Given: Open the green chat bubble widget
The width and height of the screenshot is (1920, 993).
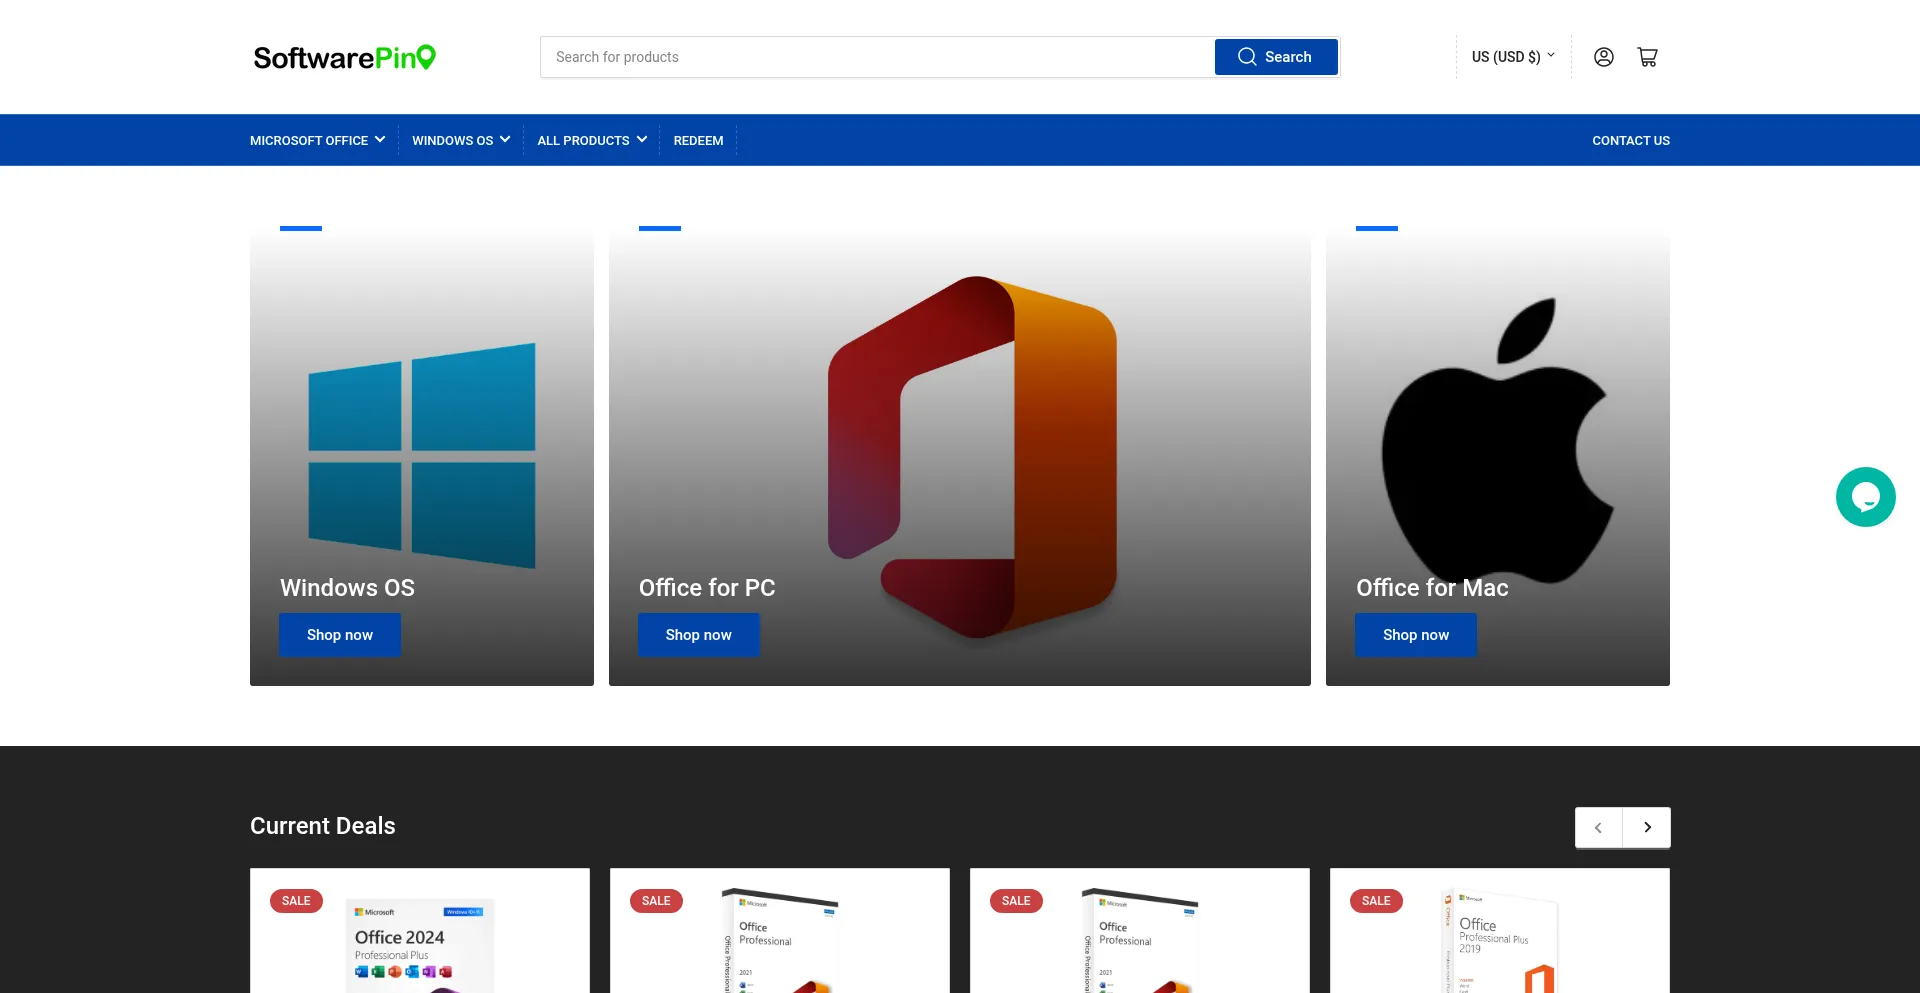Looking at the screenshot, I should point(1865,497).
